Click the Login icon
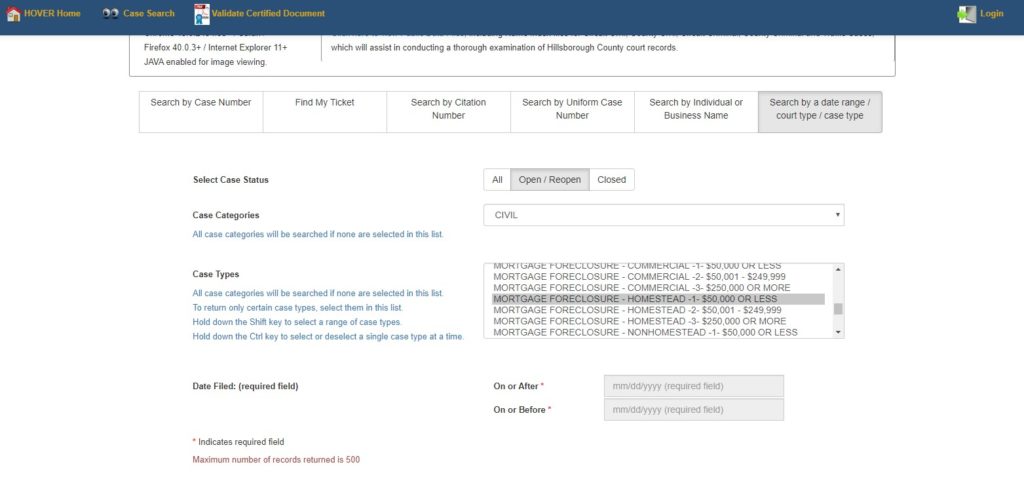 click(967, 14)
